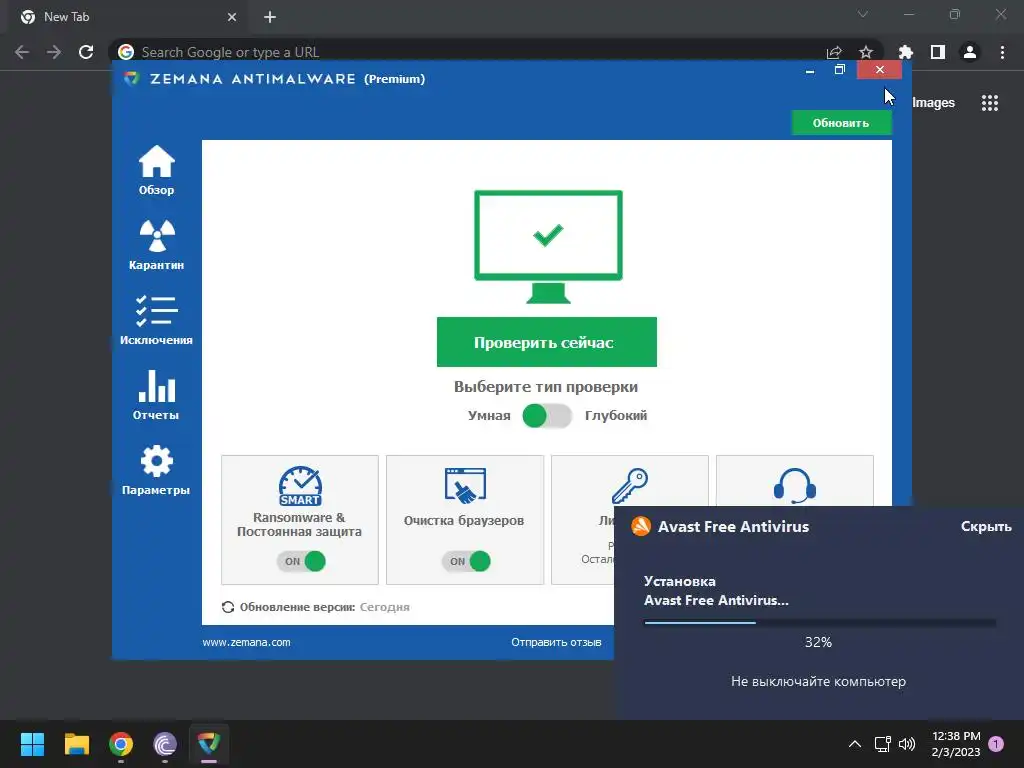
Task: Click the Ransomware SMART protection icon
Action: click(x=300, y=486)
